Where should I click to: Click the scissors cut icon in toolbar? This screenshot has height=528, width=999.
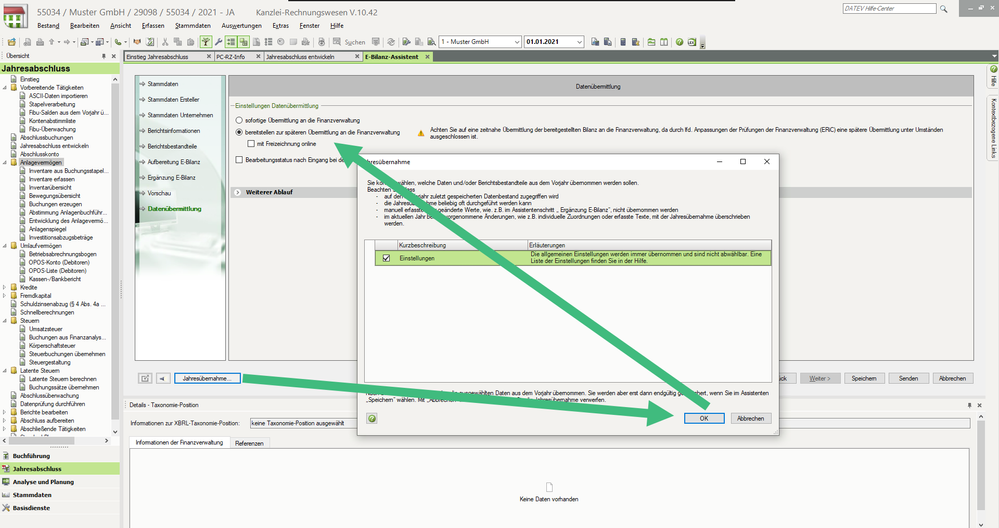(x=164, y=42)
